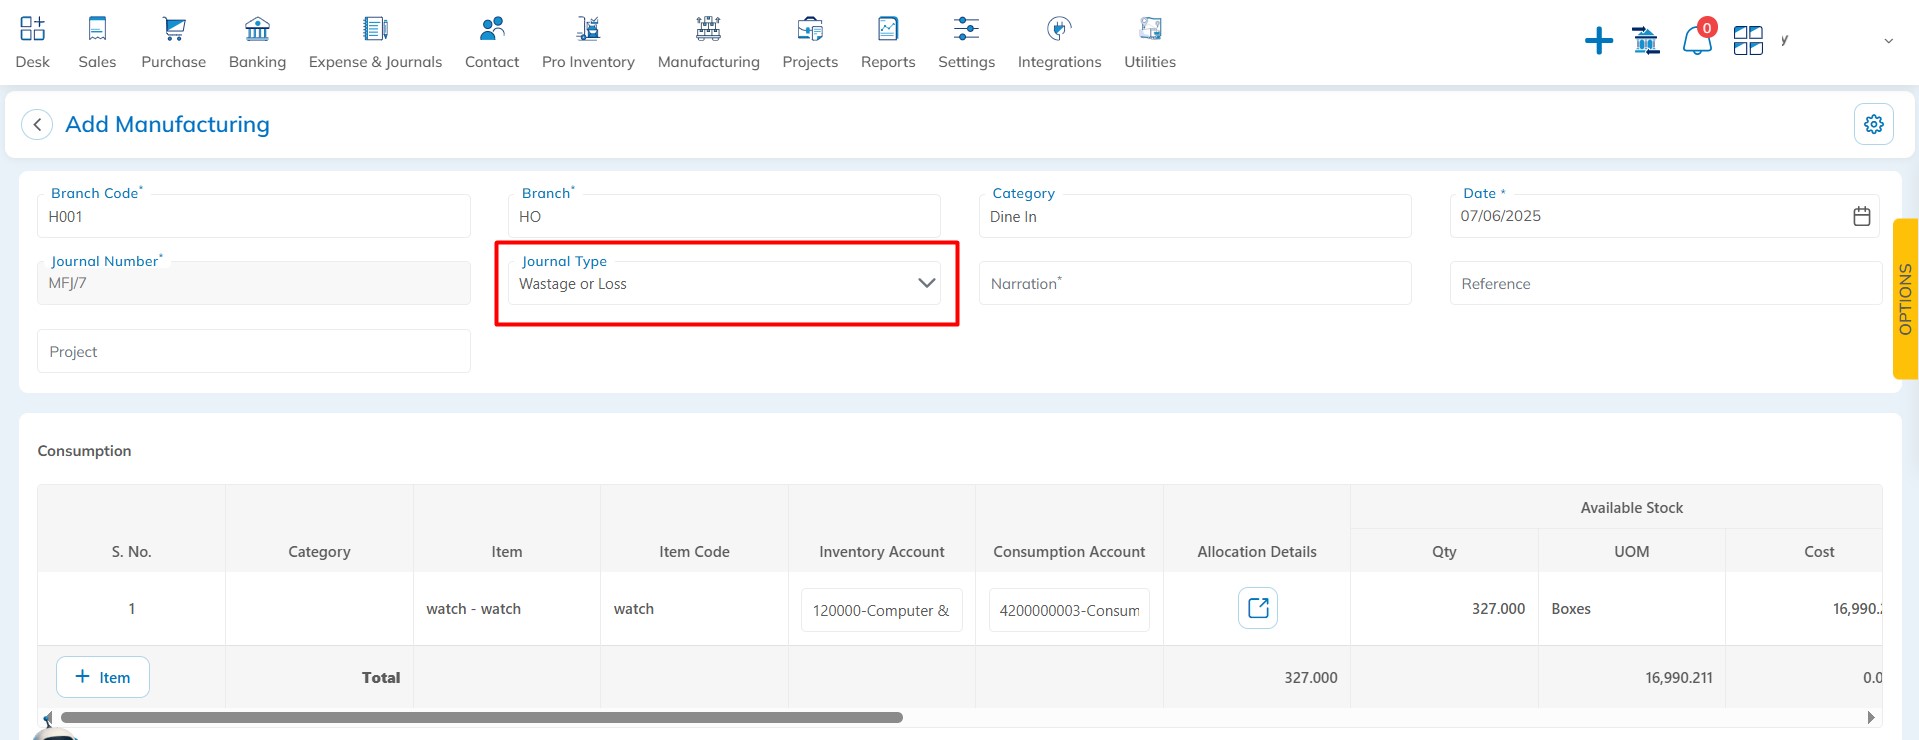Open page settings gear icon
1919x740 pixels.
click(1874, 124)
